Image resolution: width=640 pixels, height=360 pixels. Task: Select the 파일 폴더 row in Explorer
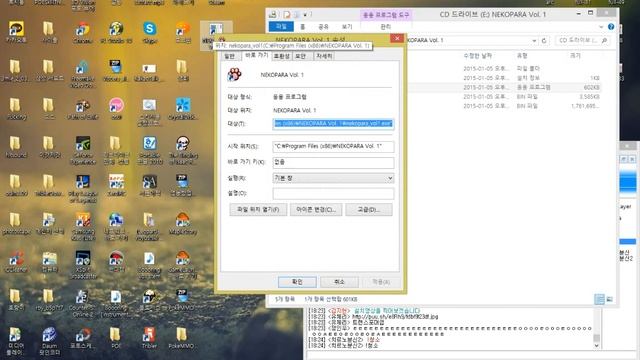(504, 69)
